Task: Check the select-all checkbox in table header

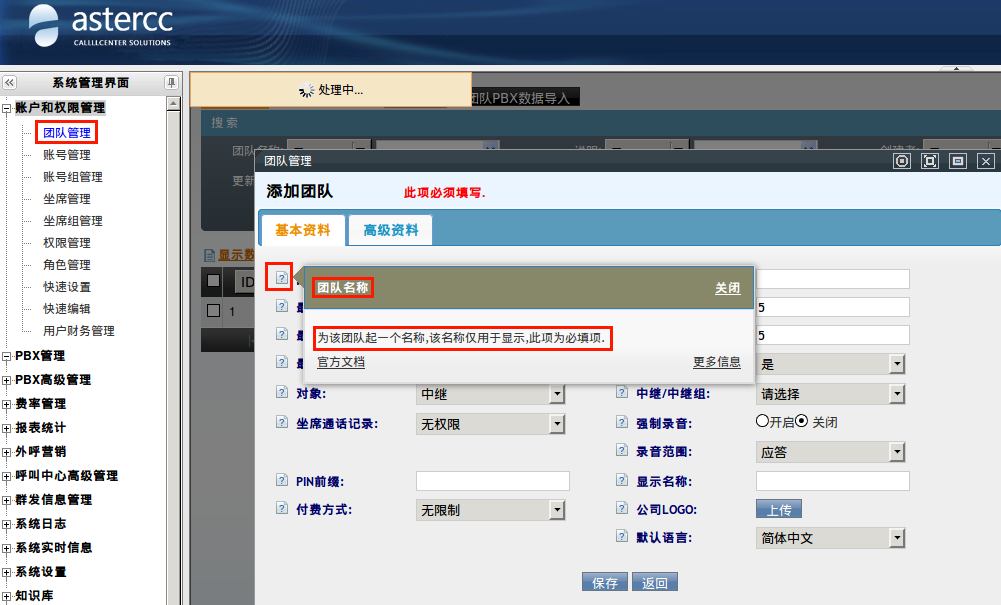Action: click(214, 281)
